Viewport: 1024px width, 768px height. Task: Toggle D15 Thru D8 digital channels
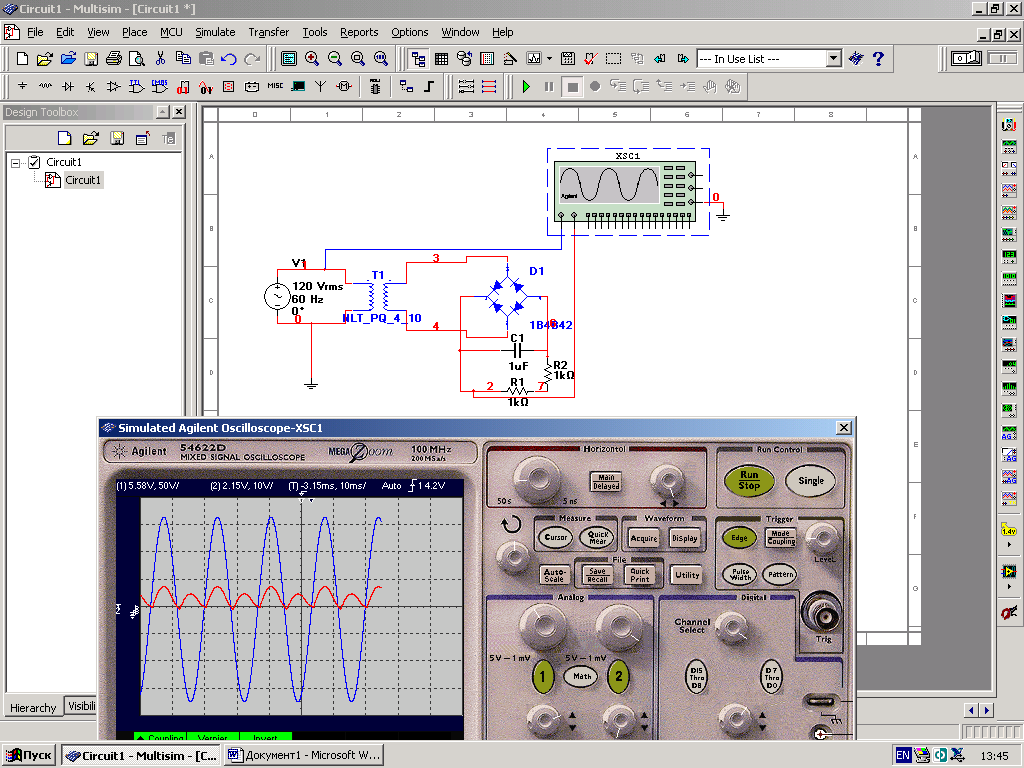click(697, 678)
